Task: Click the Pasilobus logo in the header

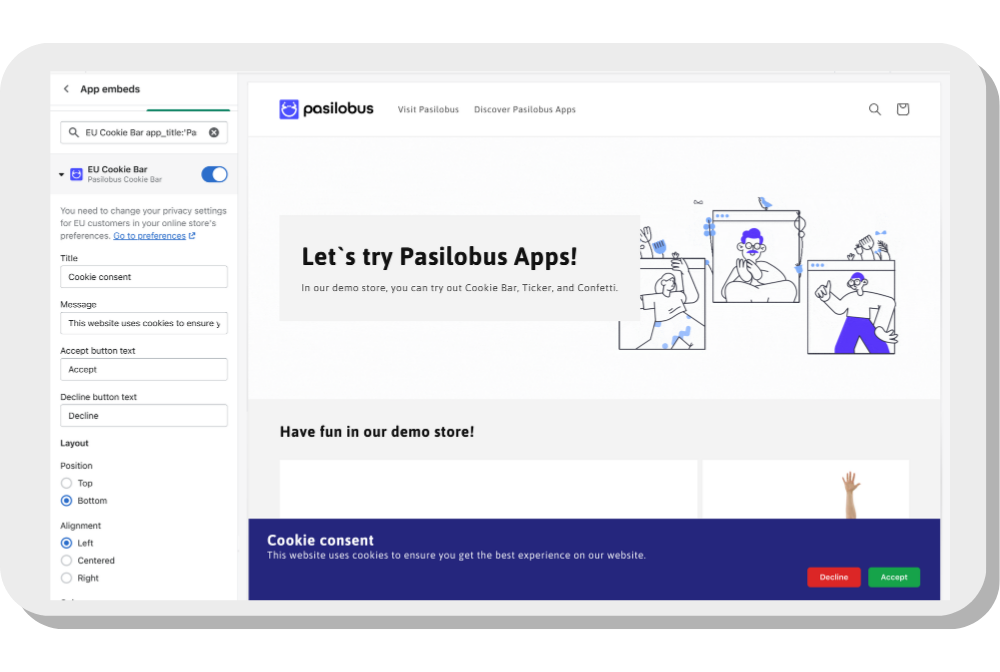Action: (326, 109)
